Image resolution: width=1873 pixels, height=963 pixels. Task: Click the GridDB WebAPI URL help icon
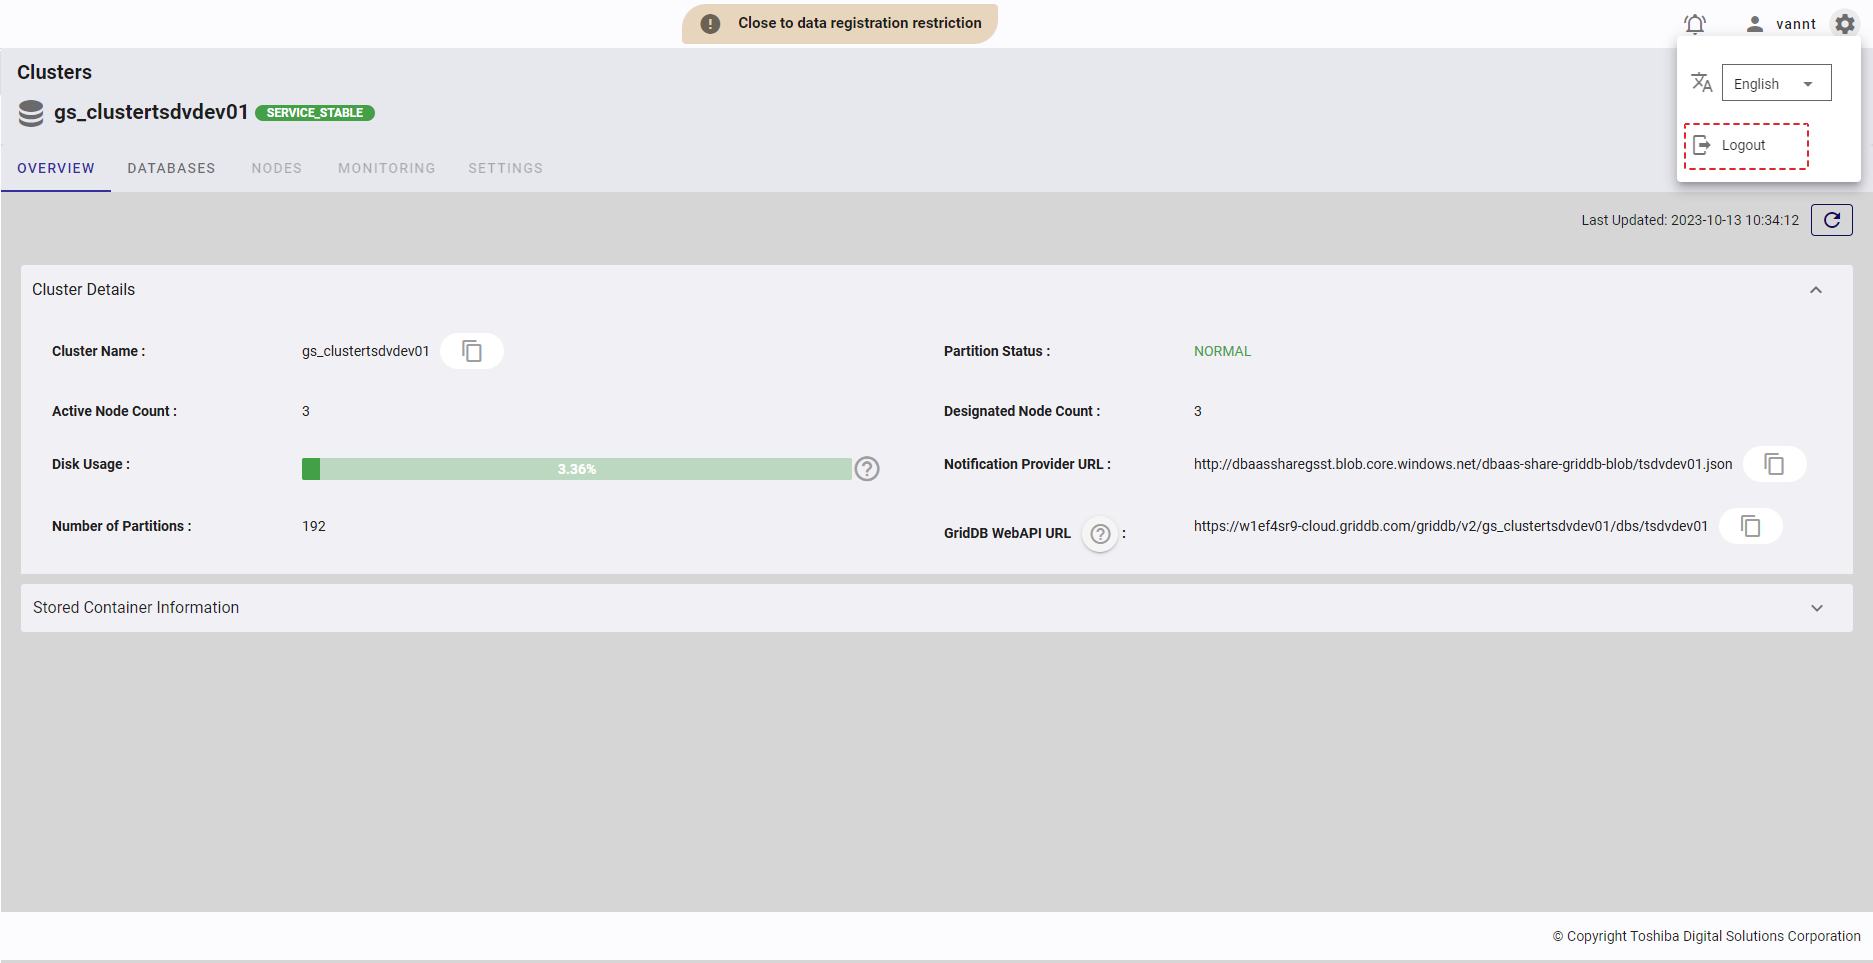click(1100, 534)
